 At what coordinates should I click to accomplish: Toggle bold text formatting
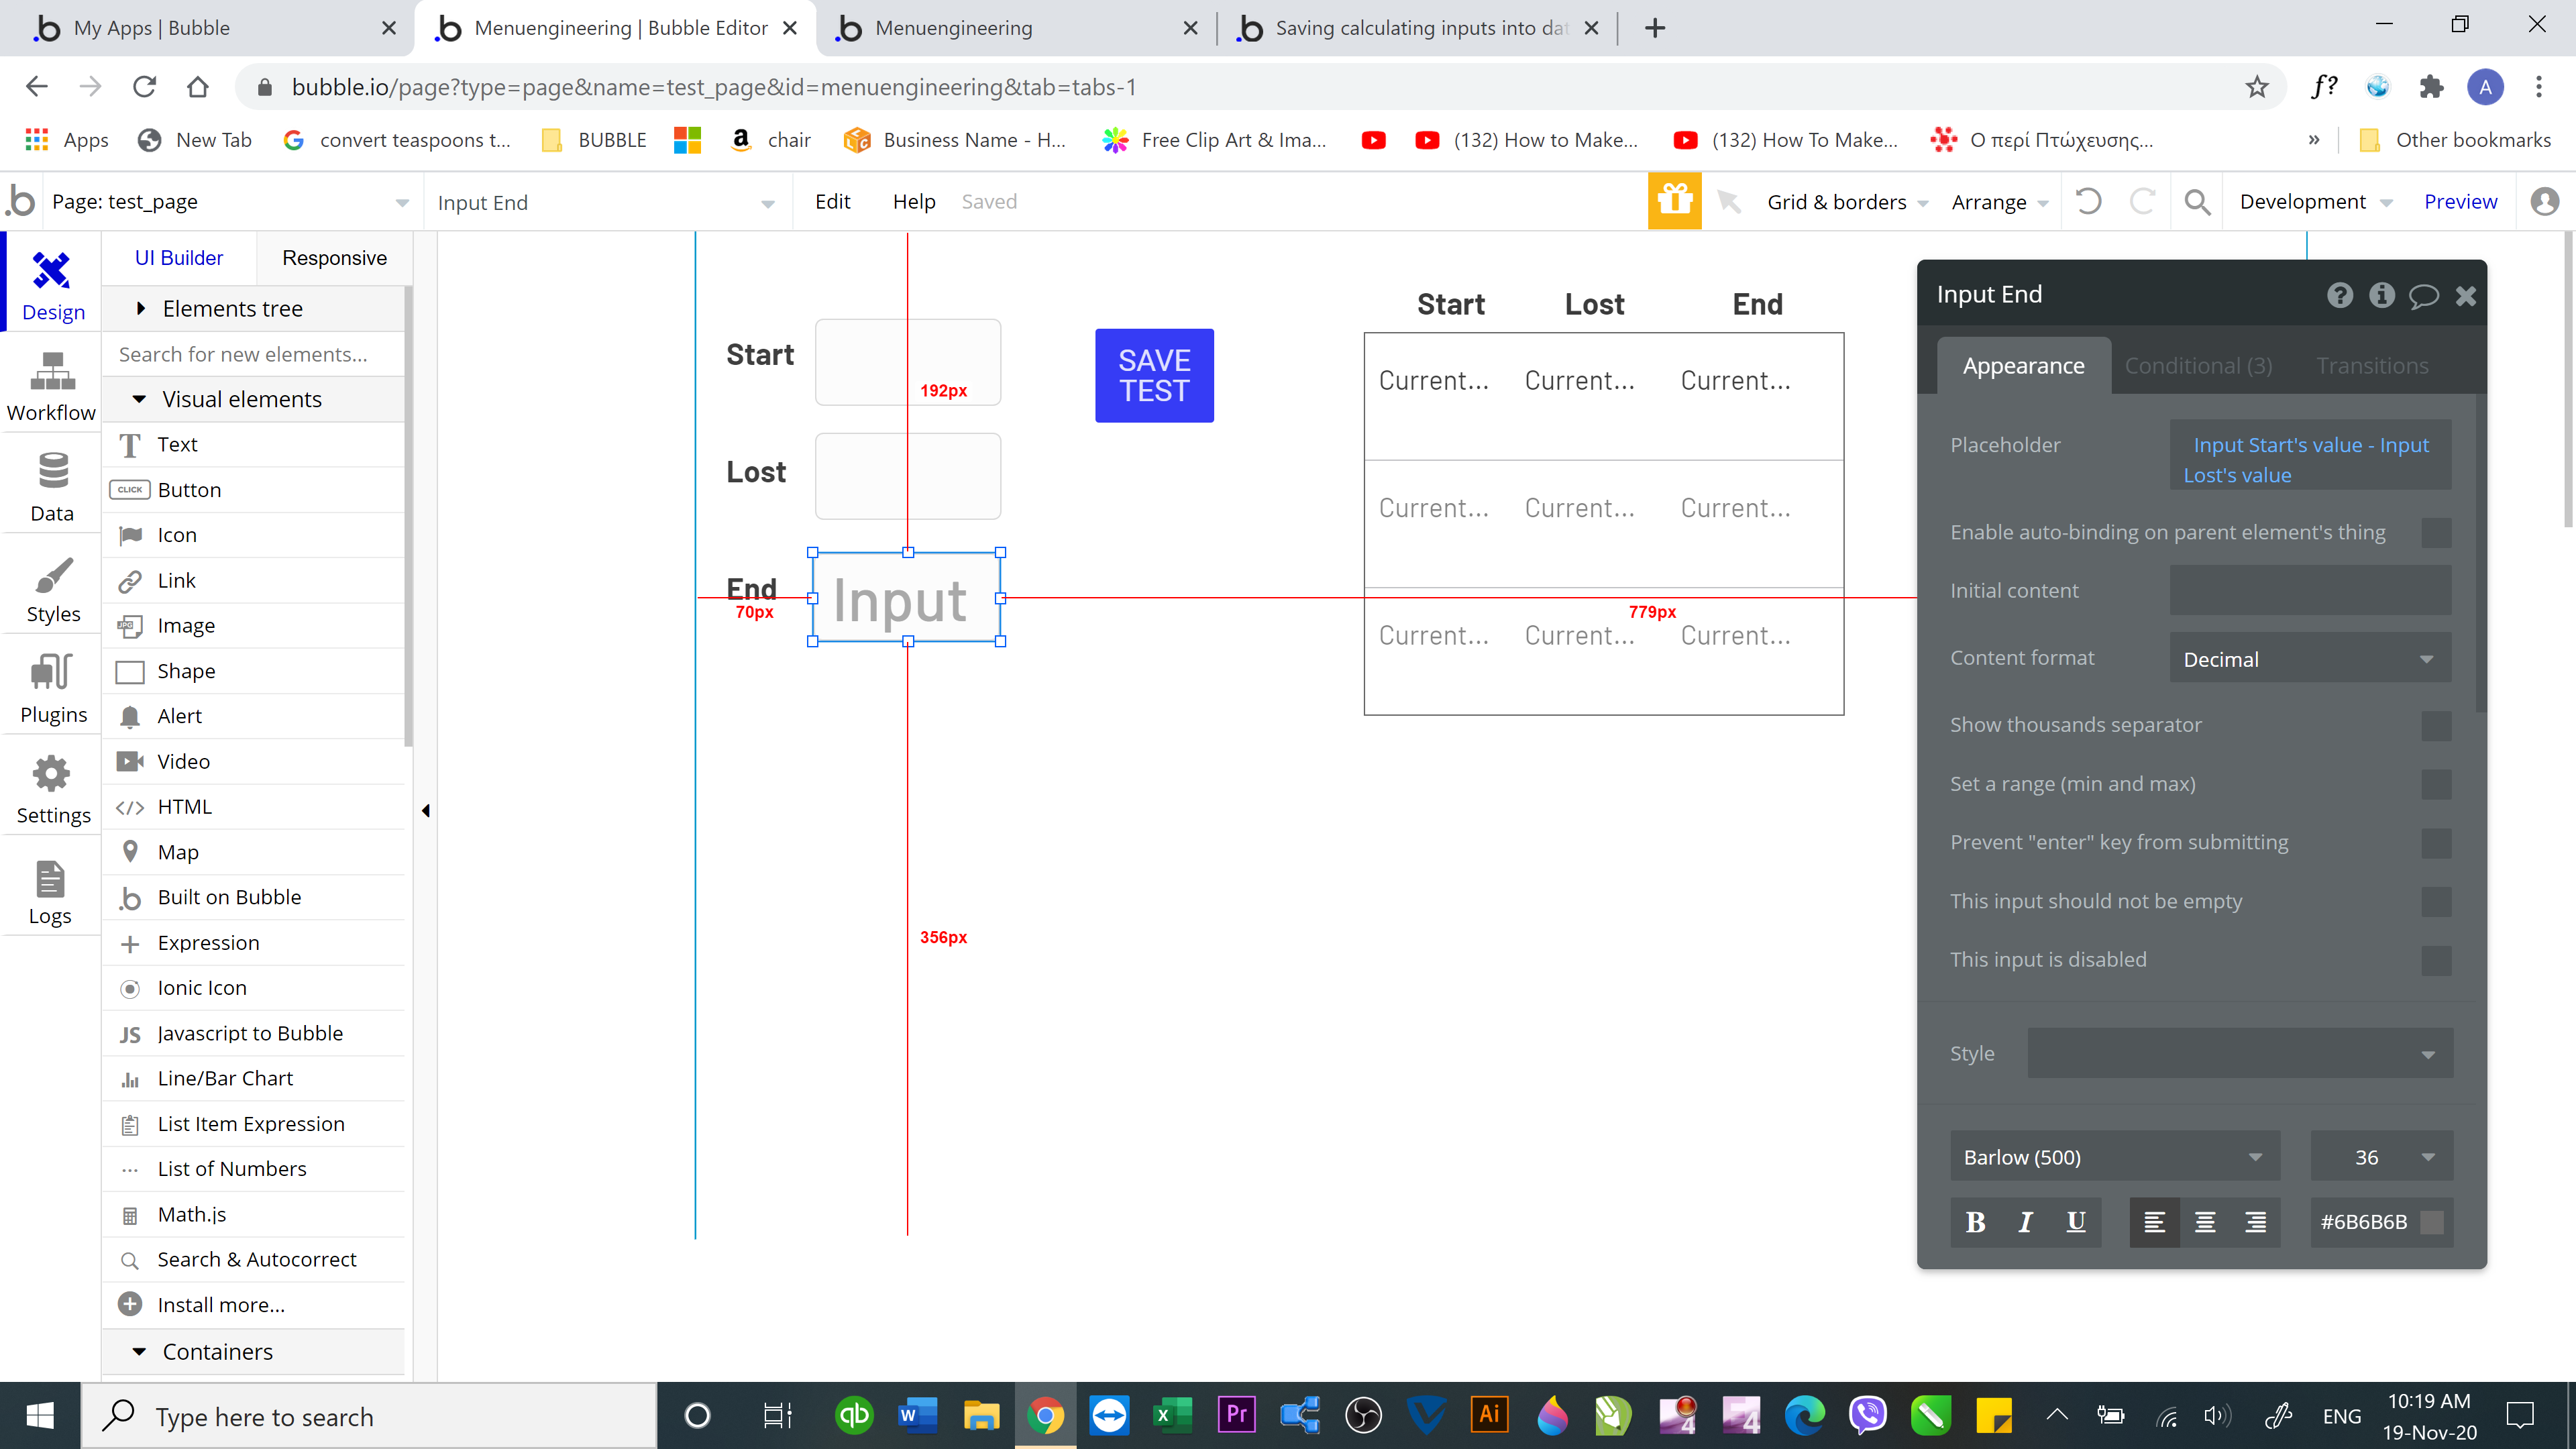click(1975, 1221)
